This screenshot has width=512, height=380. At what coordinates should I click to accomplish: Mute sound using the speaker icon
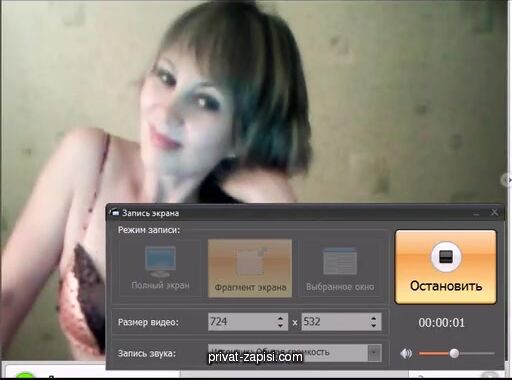[x=406, y=353]
